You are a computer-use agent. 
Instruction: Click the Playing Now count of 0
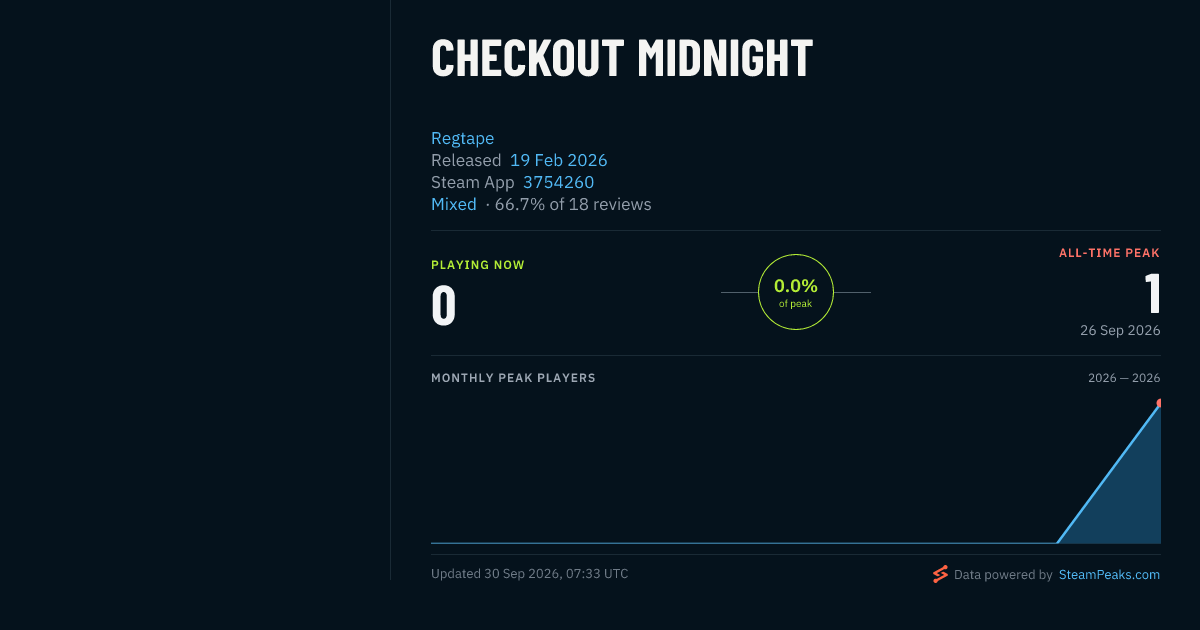(x=444, y=306)
